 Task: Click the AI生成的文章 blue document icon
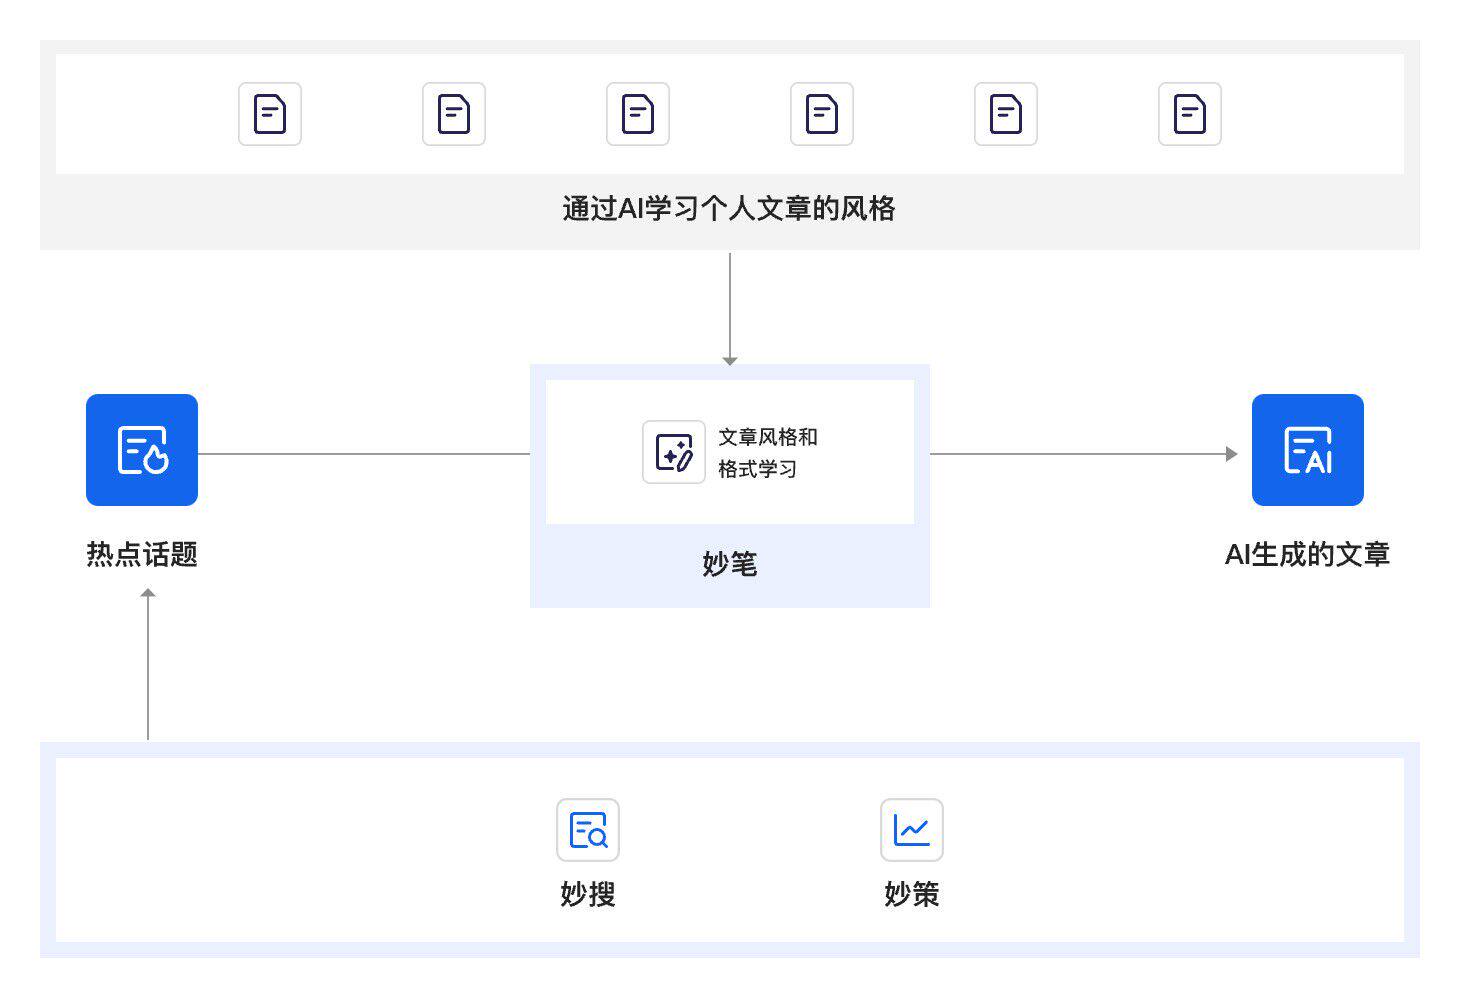click(x=1307, y=450)
